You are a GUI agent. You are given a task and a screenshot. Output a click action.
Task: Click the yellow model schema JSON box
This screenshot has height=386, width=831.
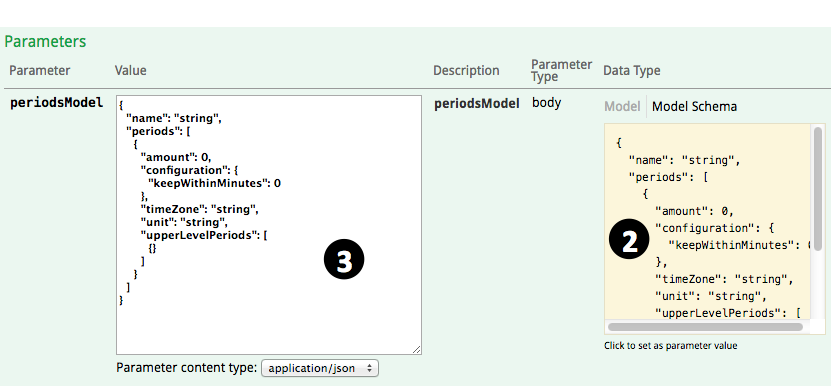click(x=709, y=223)
